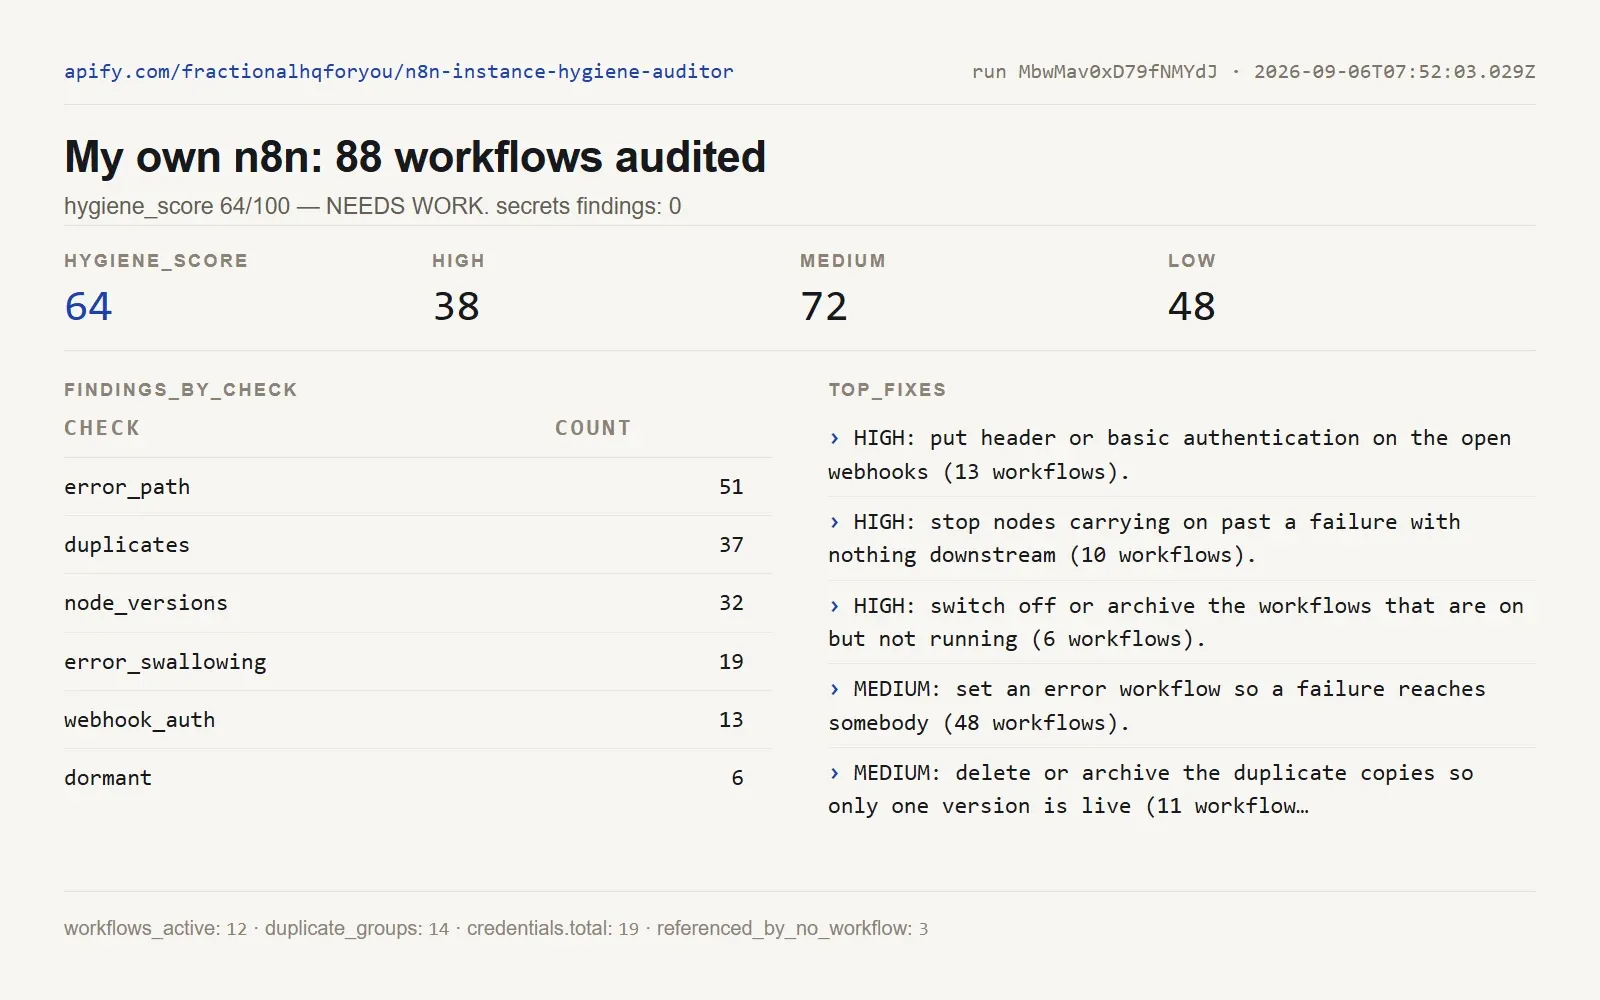Viewport: 1600px width, 1000px height.
Task: Click the credentials.total: 19 footer entry
Action: pyautogui.click(x=553, y=929)
